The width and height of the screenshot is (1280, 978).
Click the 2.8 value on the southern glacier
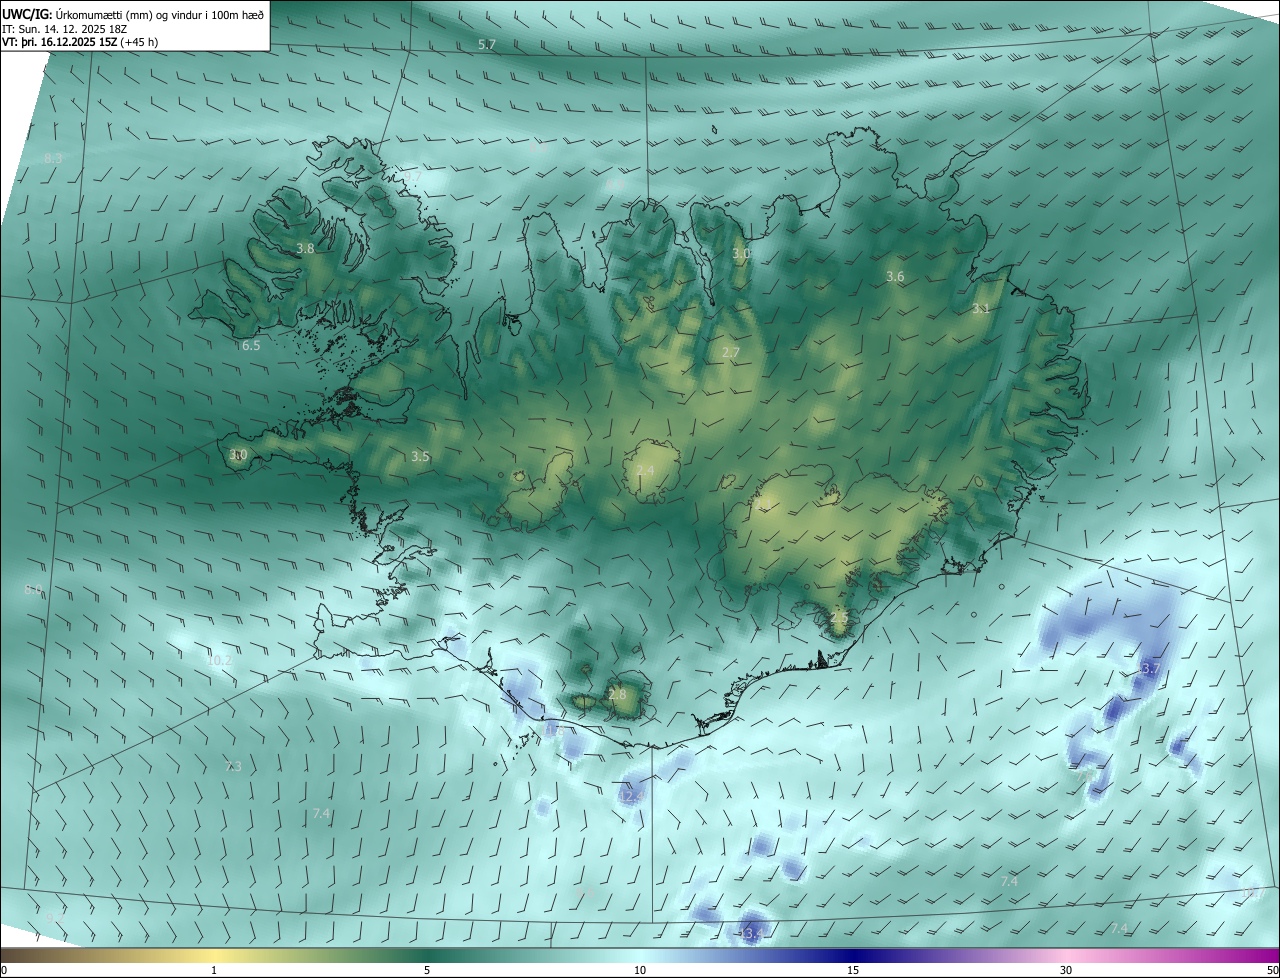tap(617, 694)
